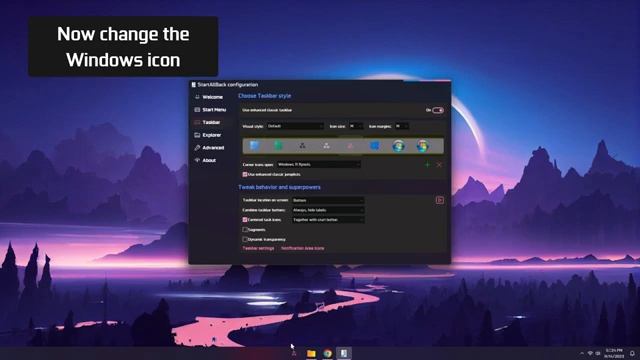Select the Taskbar section in sidebar
Screen dimensions: 640x360
tap(208, 122)
